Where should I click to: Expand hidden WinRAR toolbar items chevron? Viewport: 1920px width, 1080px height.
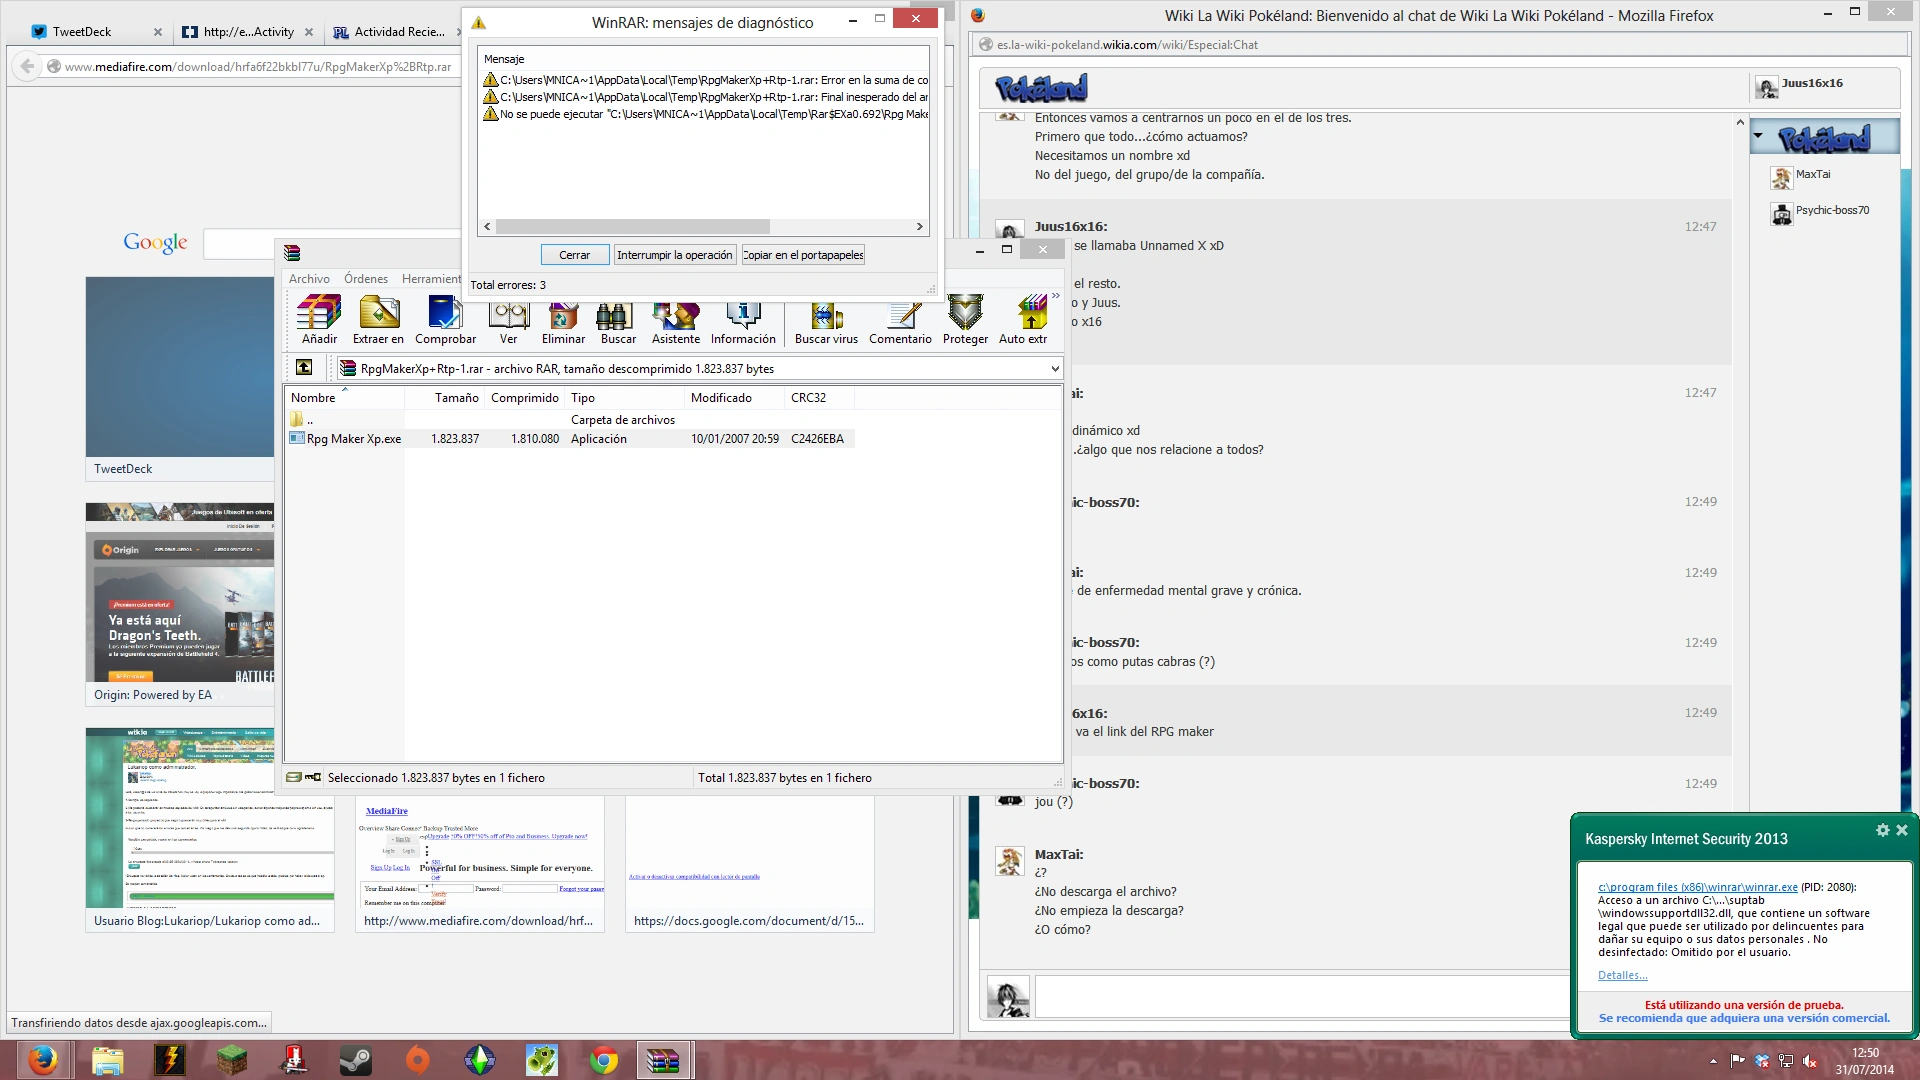[x=1055, y=296]
